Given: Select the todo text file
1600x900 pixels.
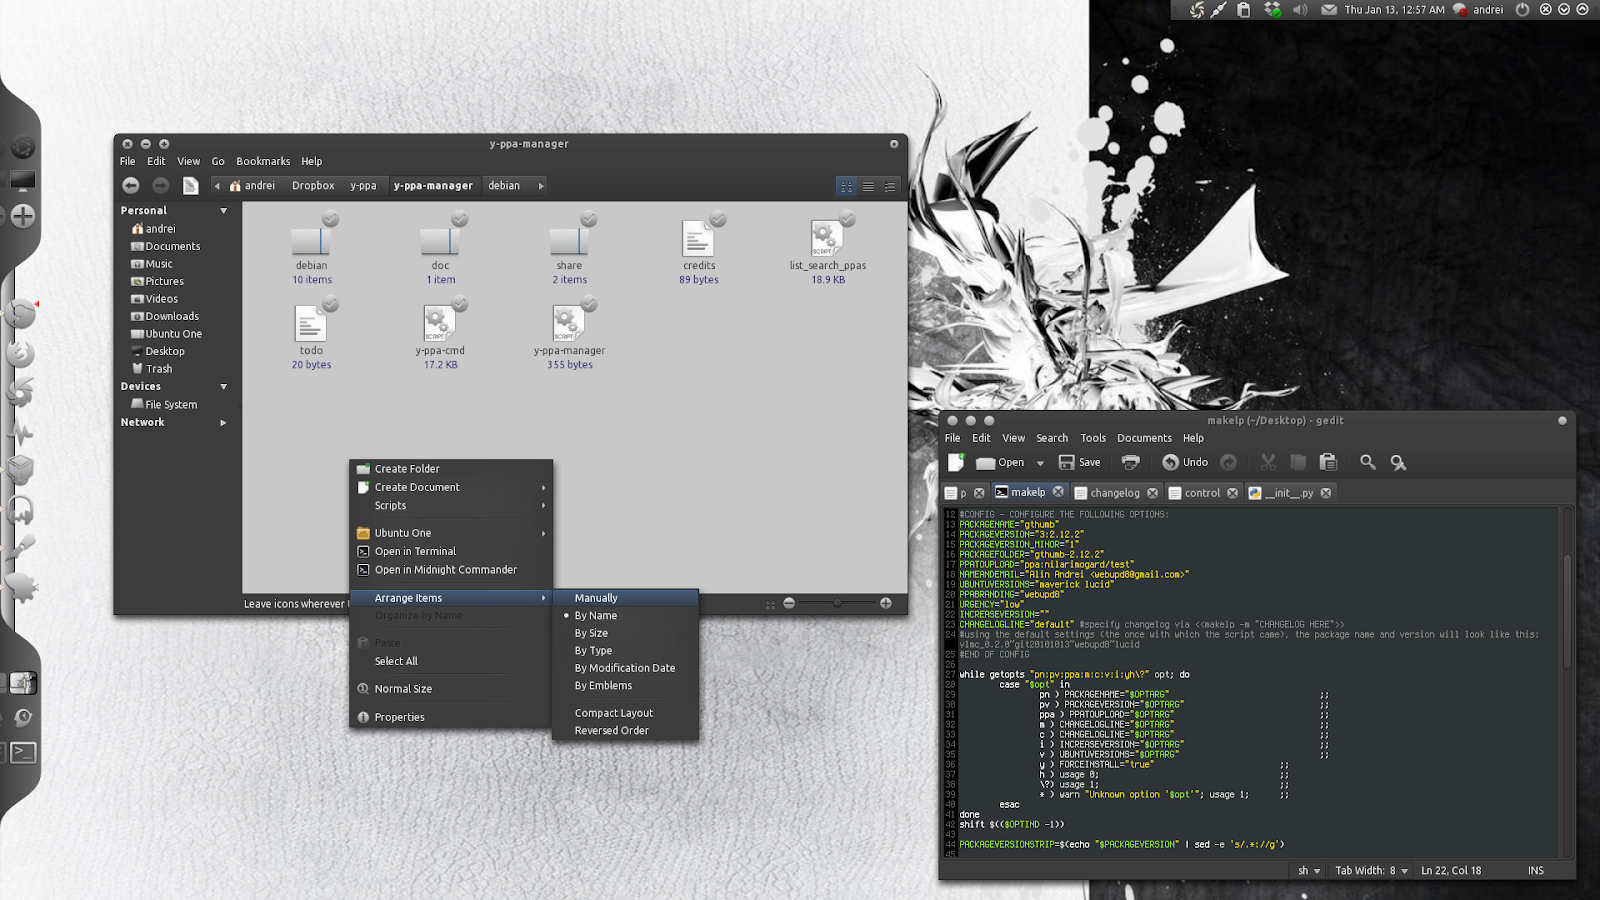Looking at the screenshot, I should [x=311, y=325].
